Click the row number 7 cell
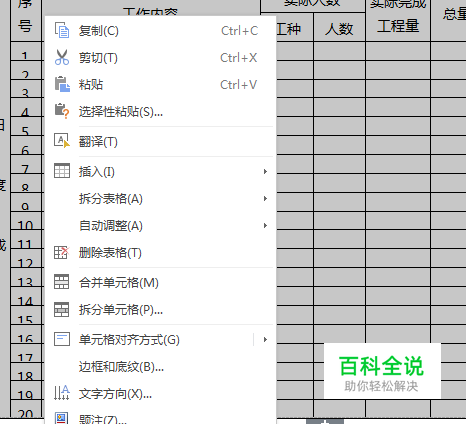Screen dimensions: 466x424 (25, 165)
